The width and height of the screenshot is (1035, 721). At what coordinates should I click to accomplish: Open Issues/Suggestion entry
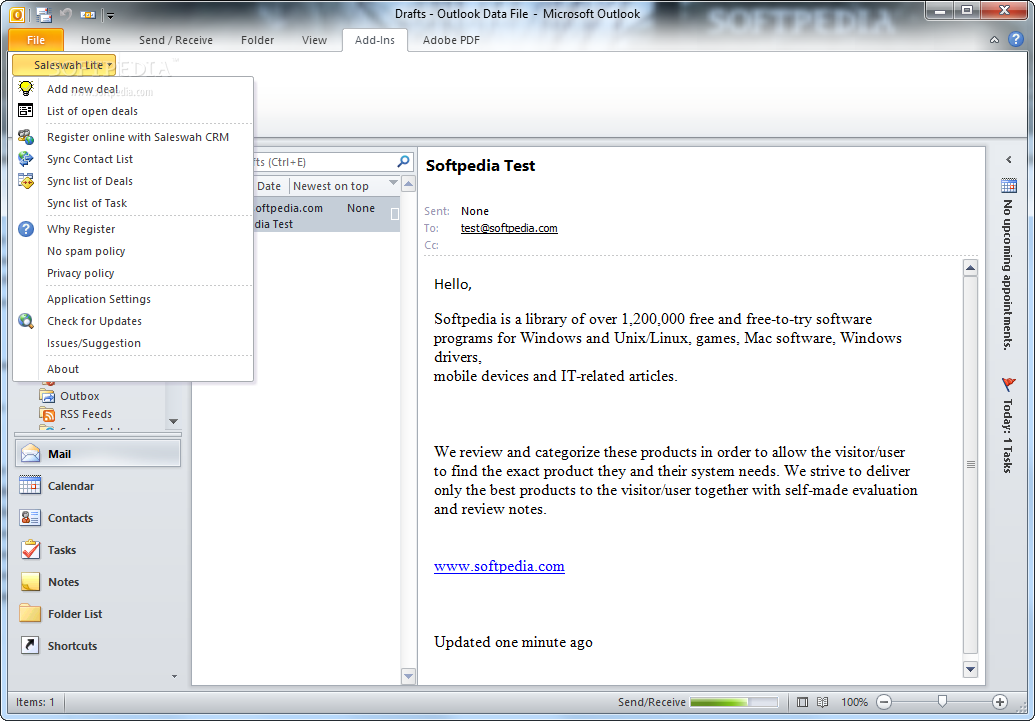coord(133,343)
